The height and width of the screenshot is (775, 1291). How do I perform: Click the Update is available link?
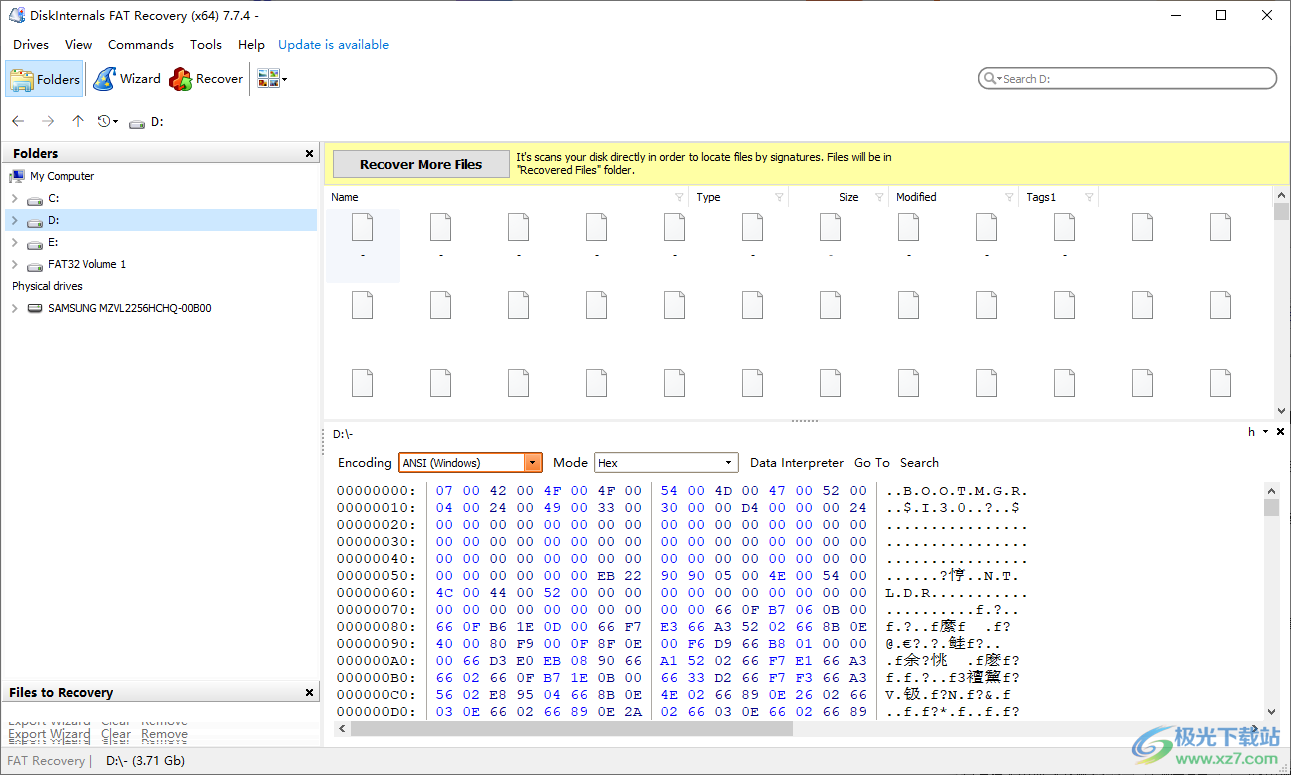pyautogui.click(x=334, y=44)
